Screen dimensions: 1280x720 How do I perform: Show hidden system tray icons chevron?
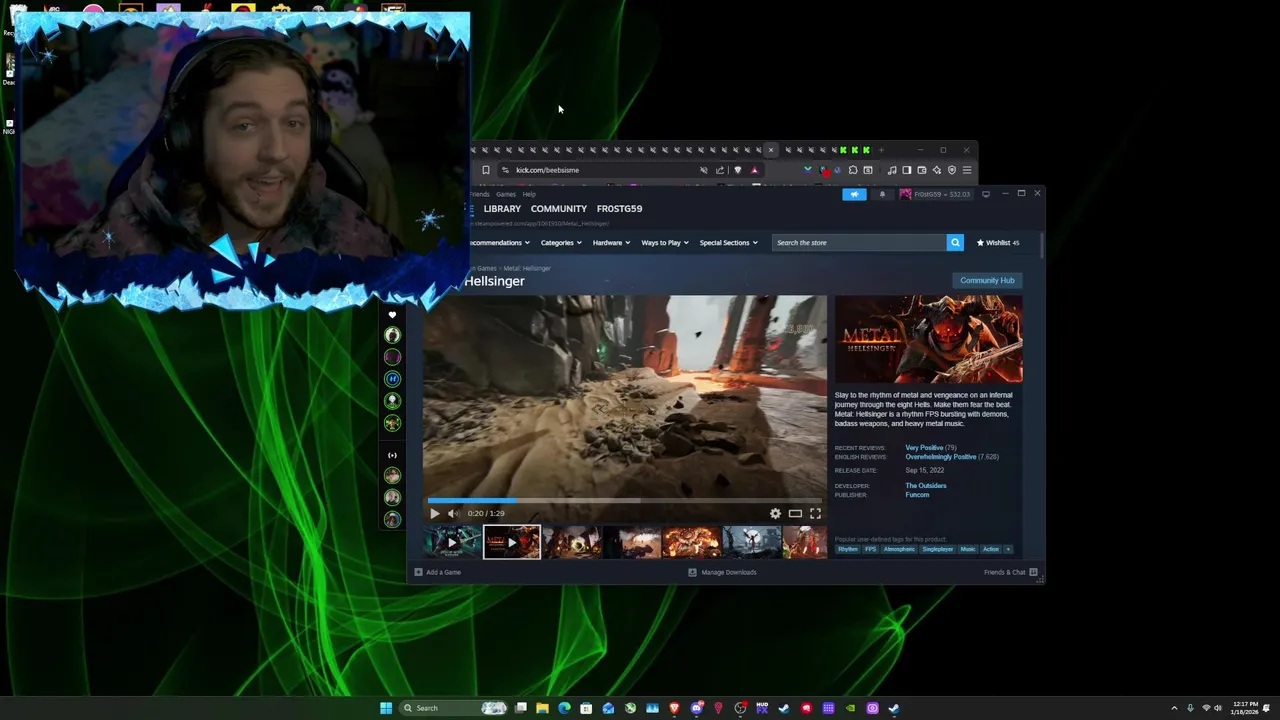coord(1174,708)
